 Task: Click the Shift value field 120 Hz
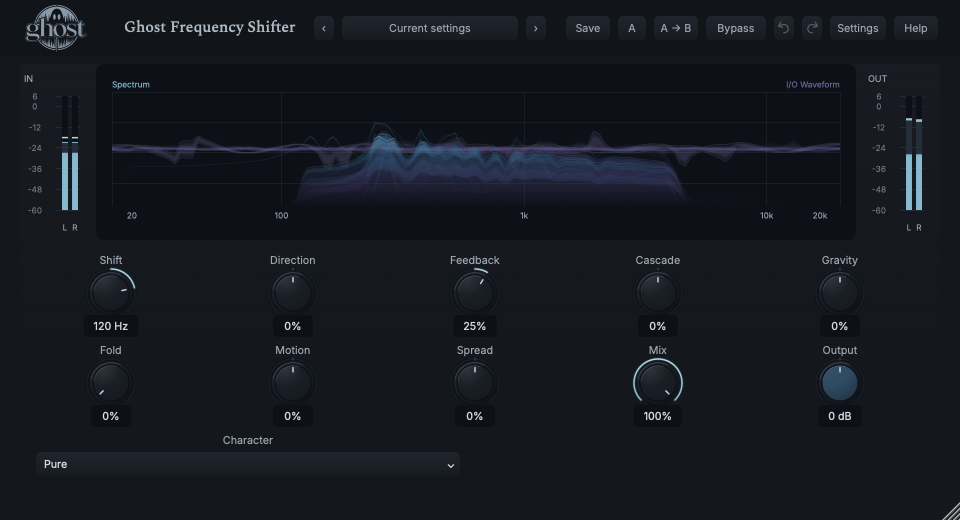[x=111, y=326]
